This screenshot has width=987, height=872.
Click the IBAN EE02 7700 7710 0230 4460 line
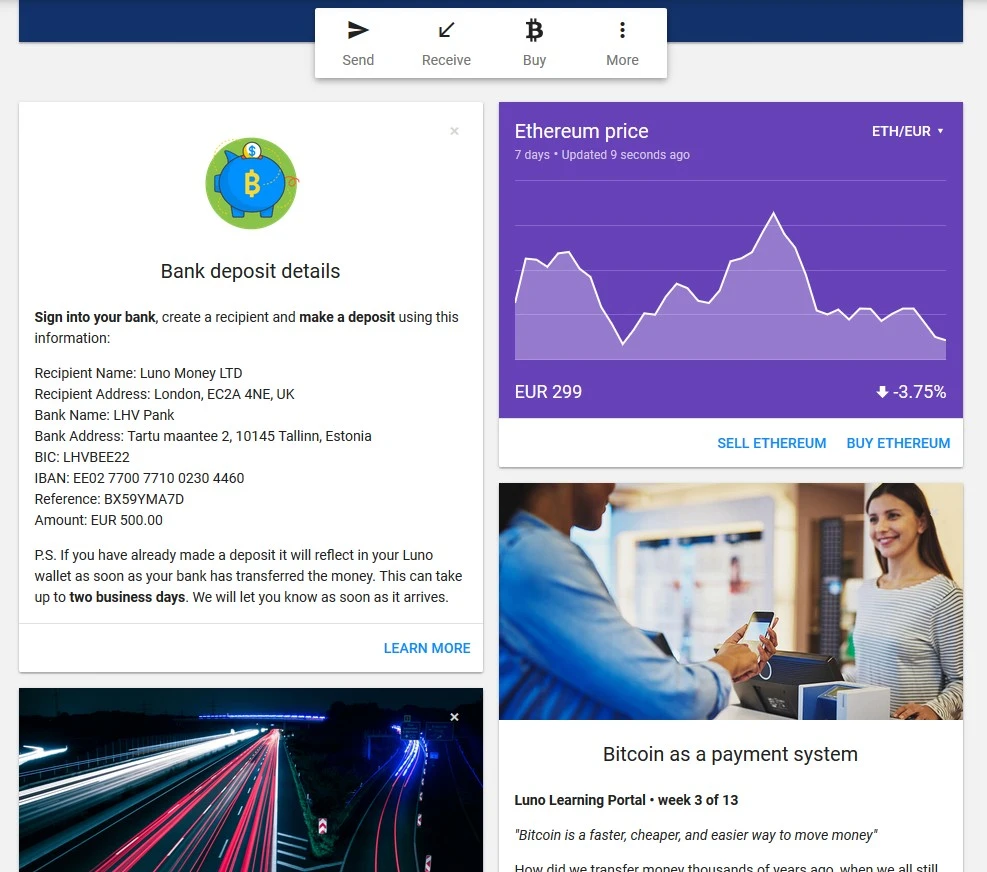click(139, 478)
